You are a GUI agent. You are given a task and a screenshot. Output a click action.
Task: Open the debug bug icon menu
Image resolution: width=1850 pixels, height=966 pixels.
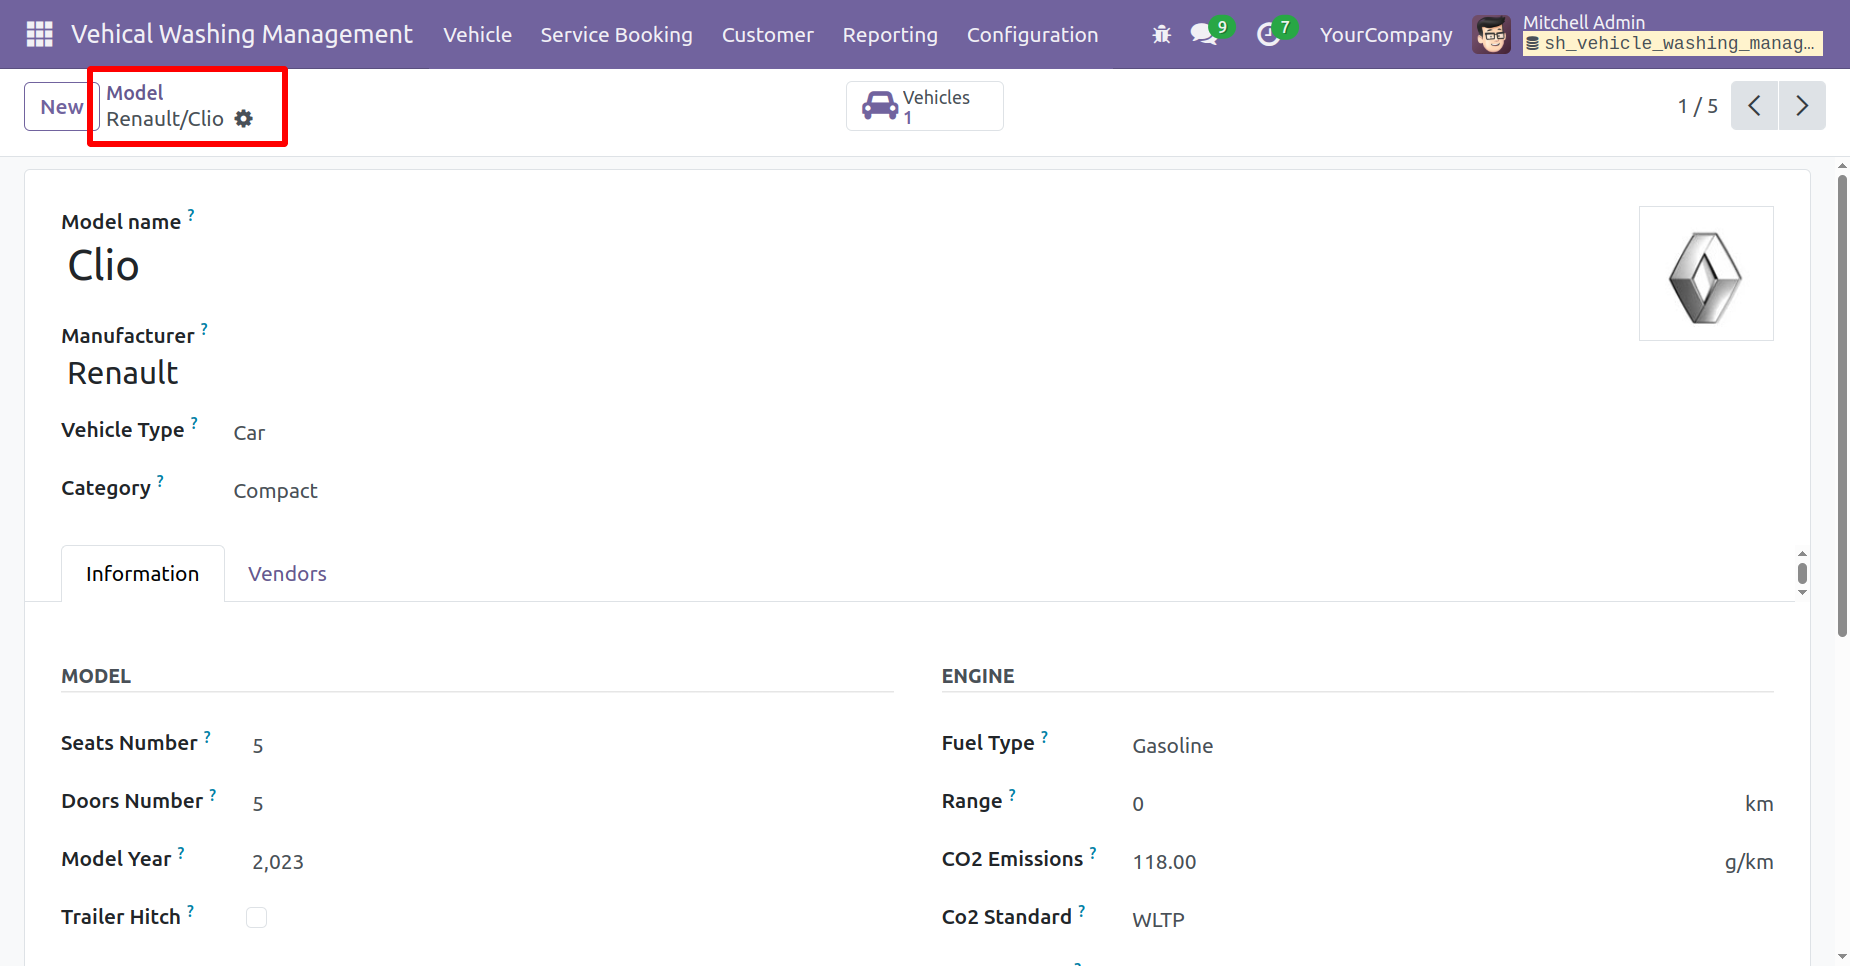coord(1161,35)
